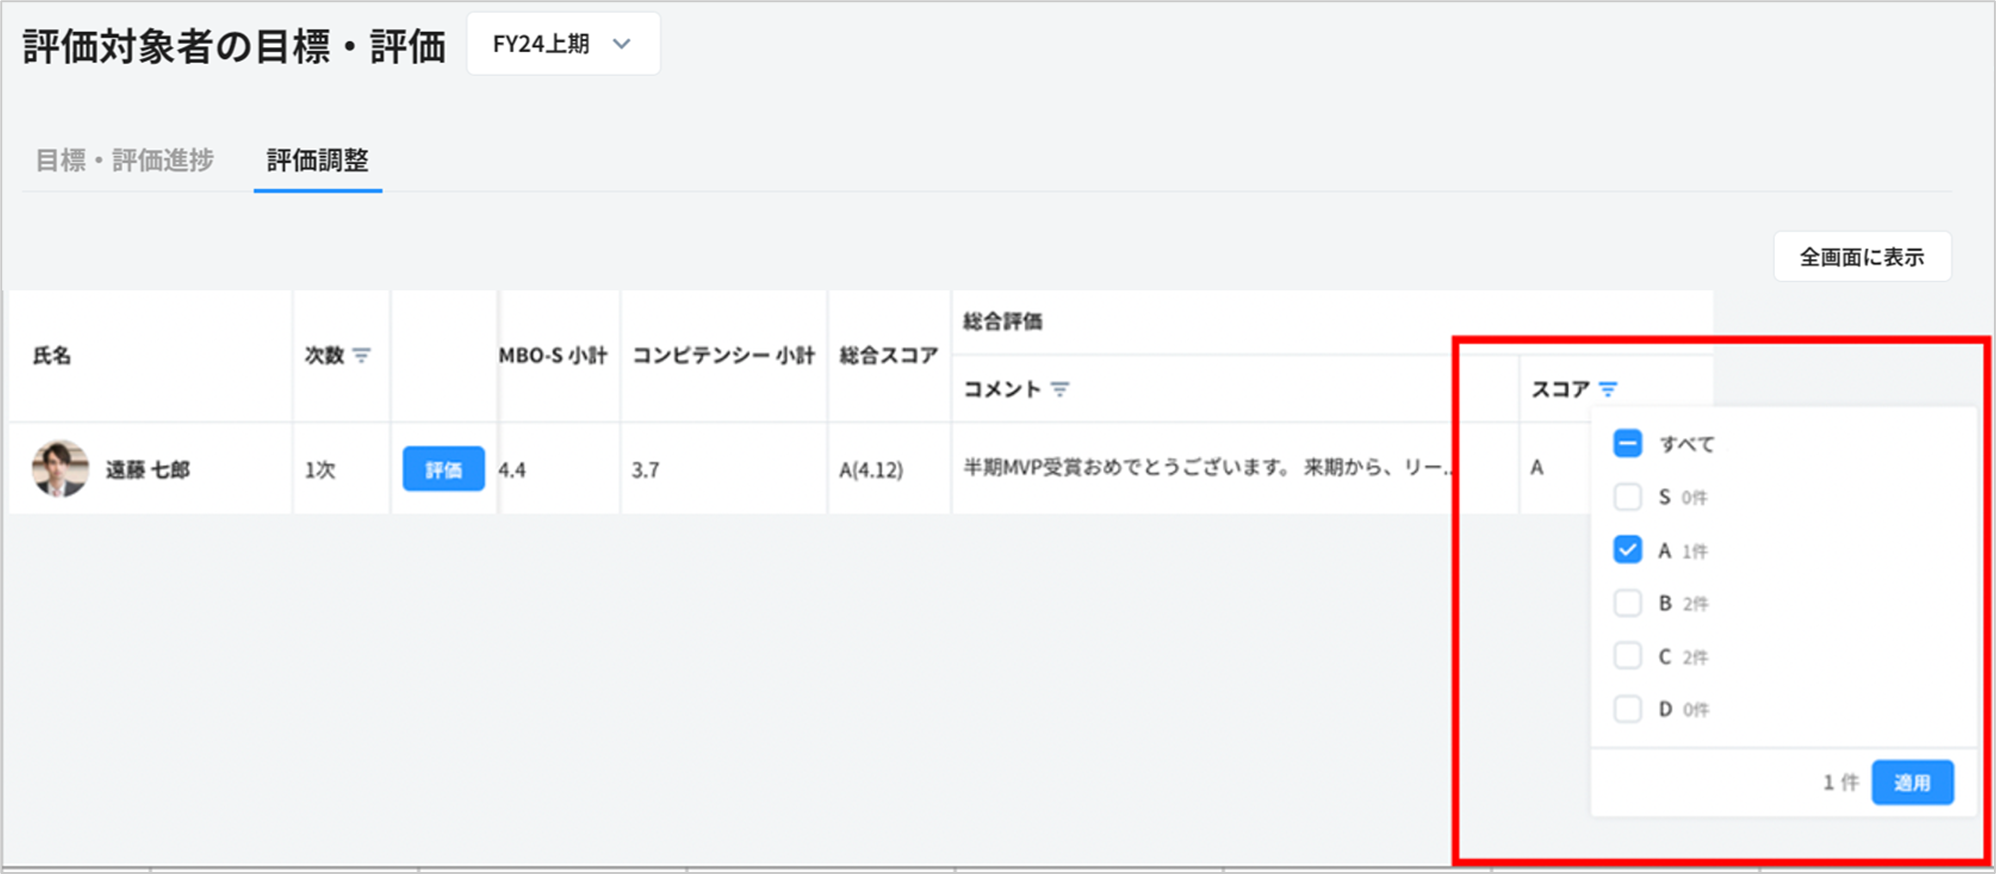Viewport: 1996px width, 874px height.
Task: Click 遠藤 七郎's profile avatar
Action: pos(60,469)
